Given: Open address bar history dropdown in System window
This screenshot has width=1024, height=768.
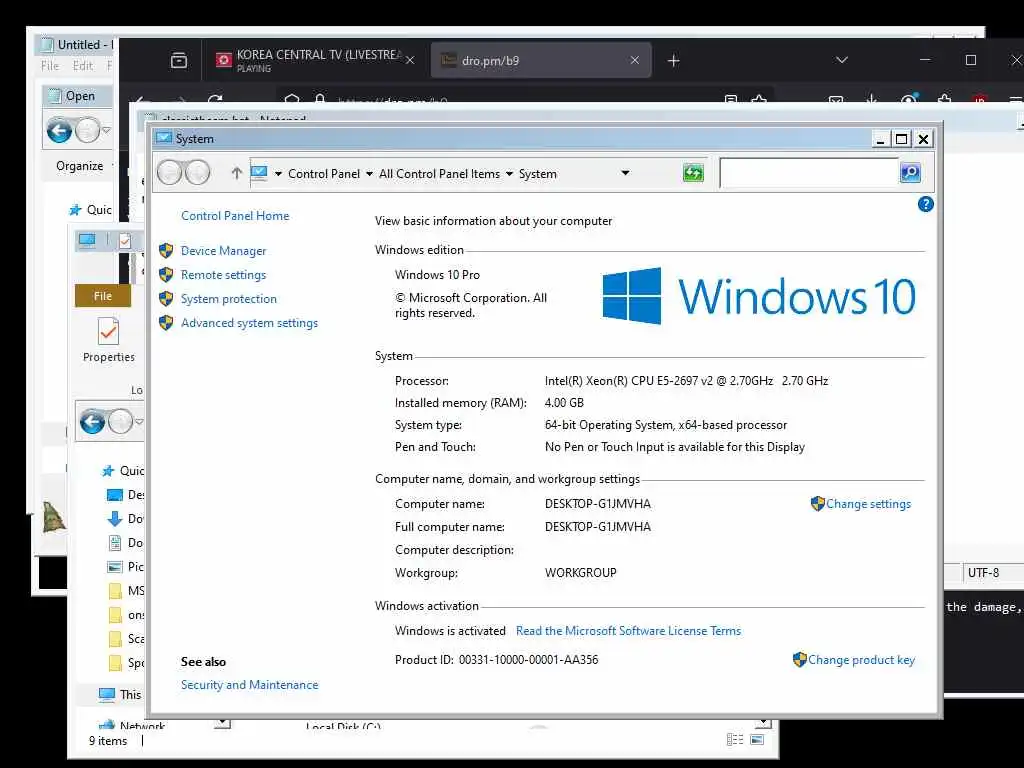Looking at the screenshot, I should coord(625,173).
